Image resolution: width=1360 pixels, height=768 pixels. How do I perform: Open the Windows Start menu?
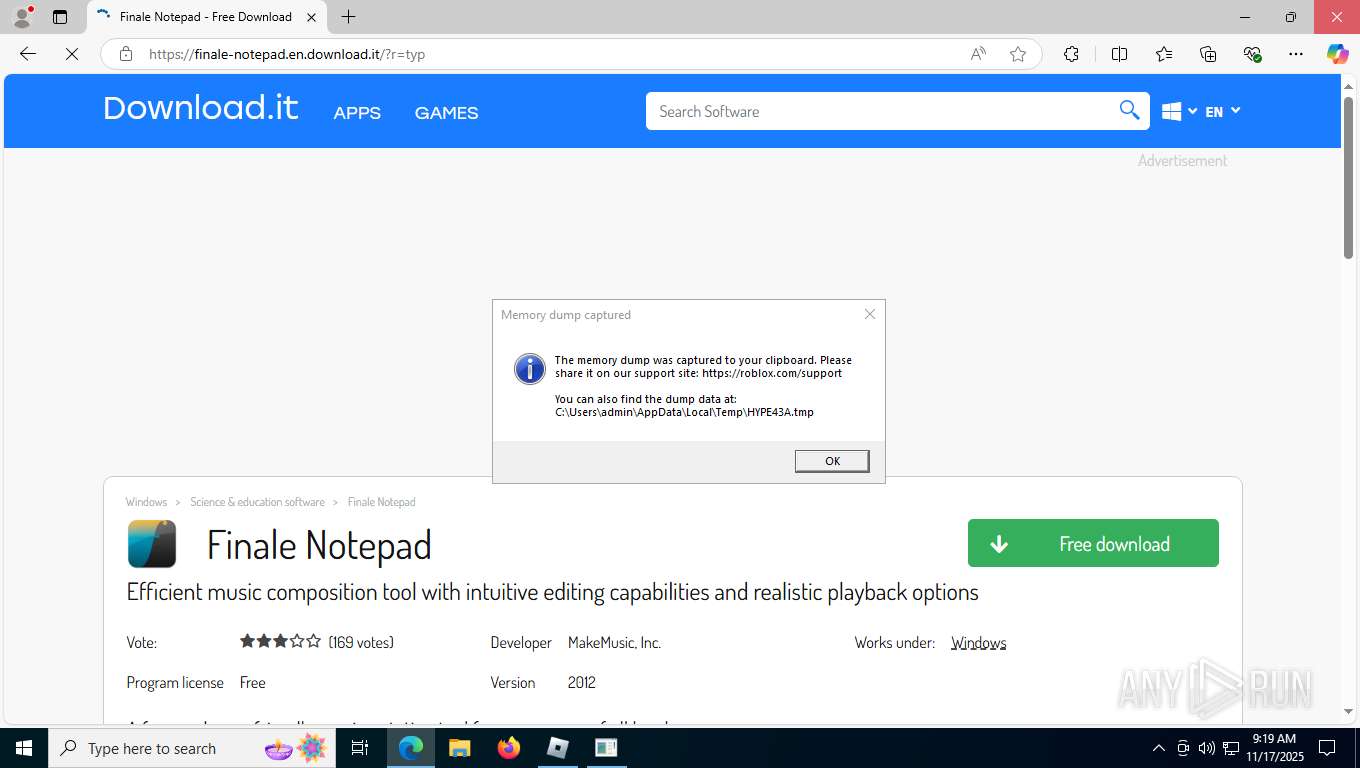point(24,748)
